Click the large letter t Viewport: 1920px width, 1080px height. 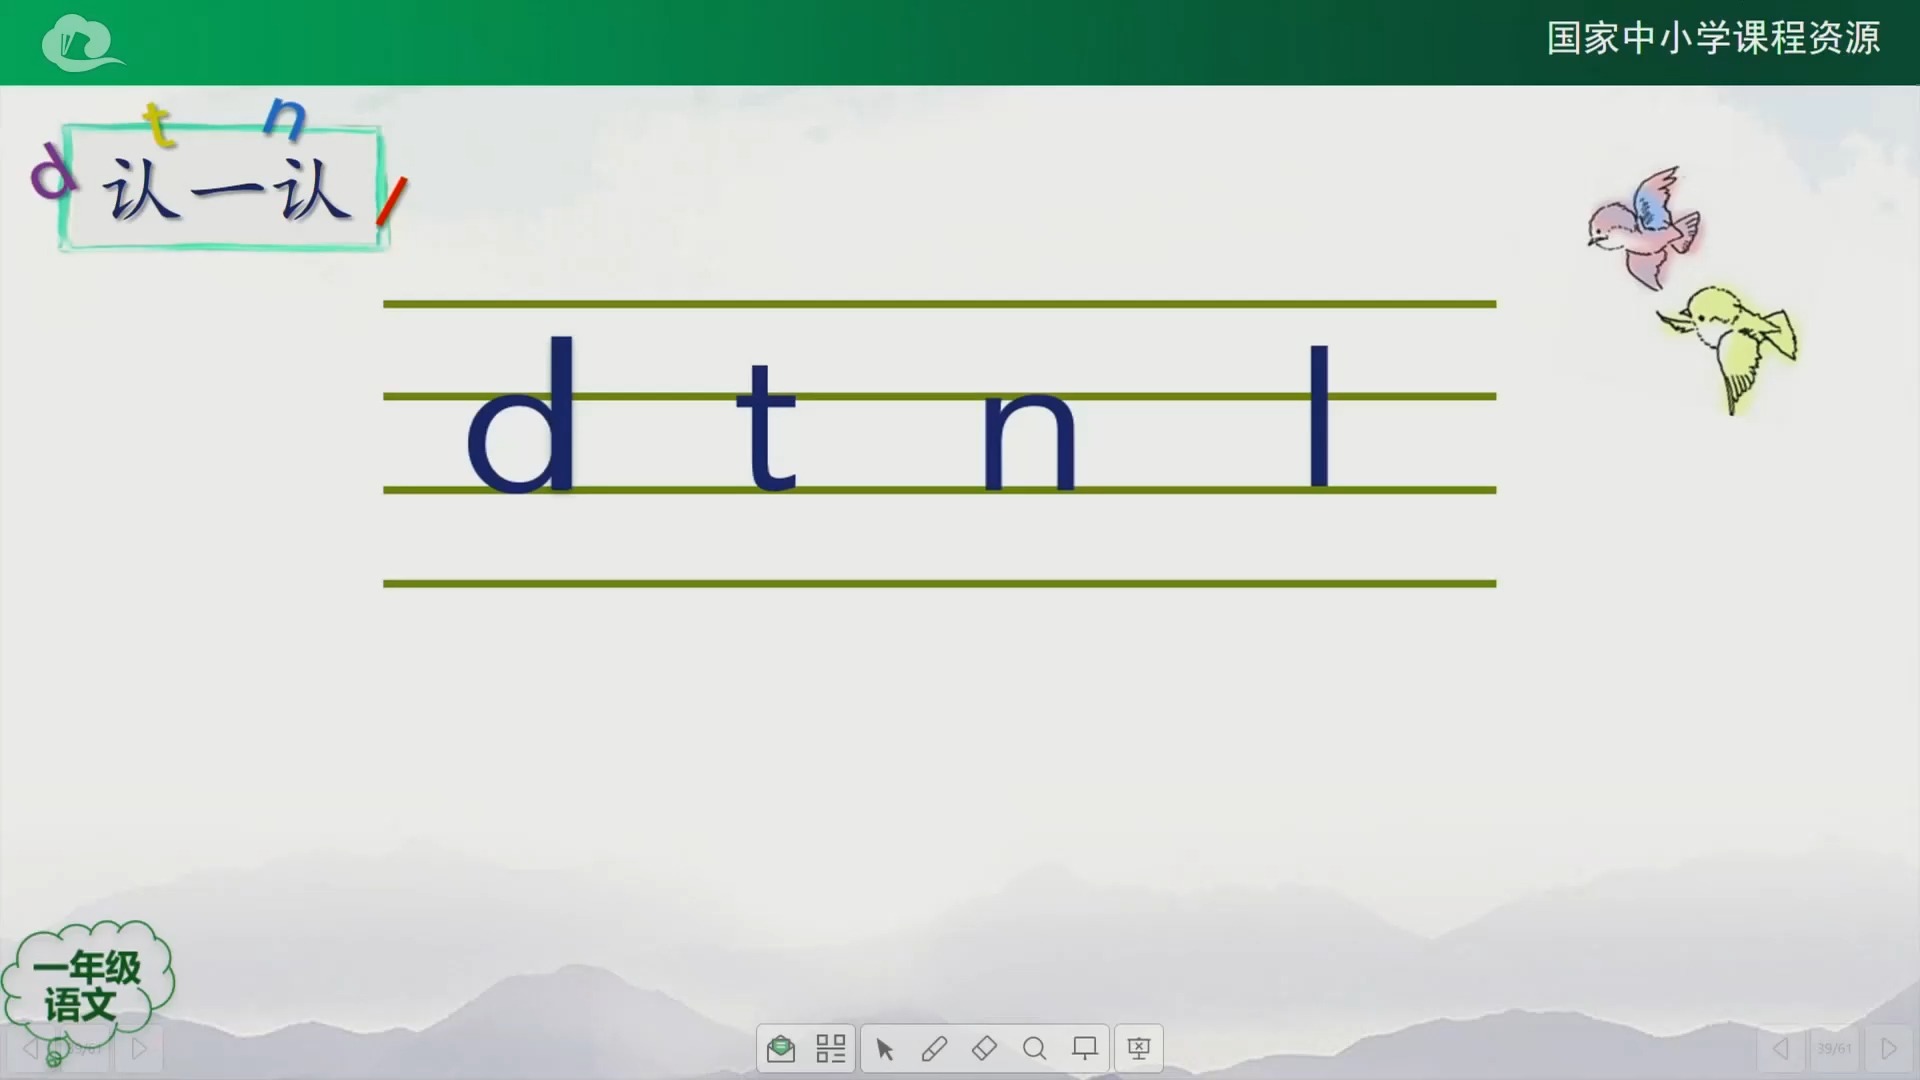pos(766,430)
